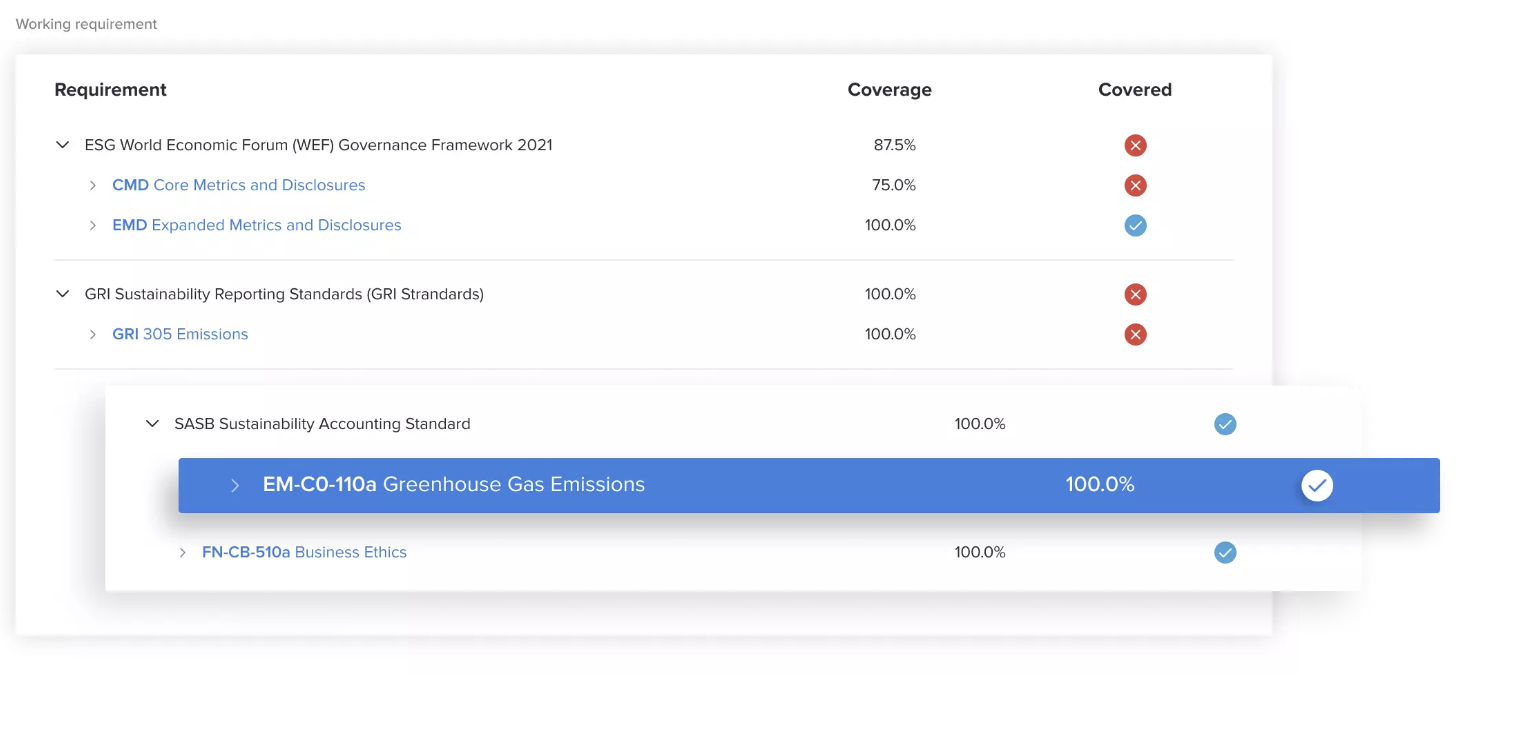Image resolution: width=1538 pixels, height=734 pixels.
Task: Click the 100.0% coverage for EMD Expanded Metrics
Action: tap(891, 225)
